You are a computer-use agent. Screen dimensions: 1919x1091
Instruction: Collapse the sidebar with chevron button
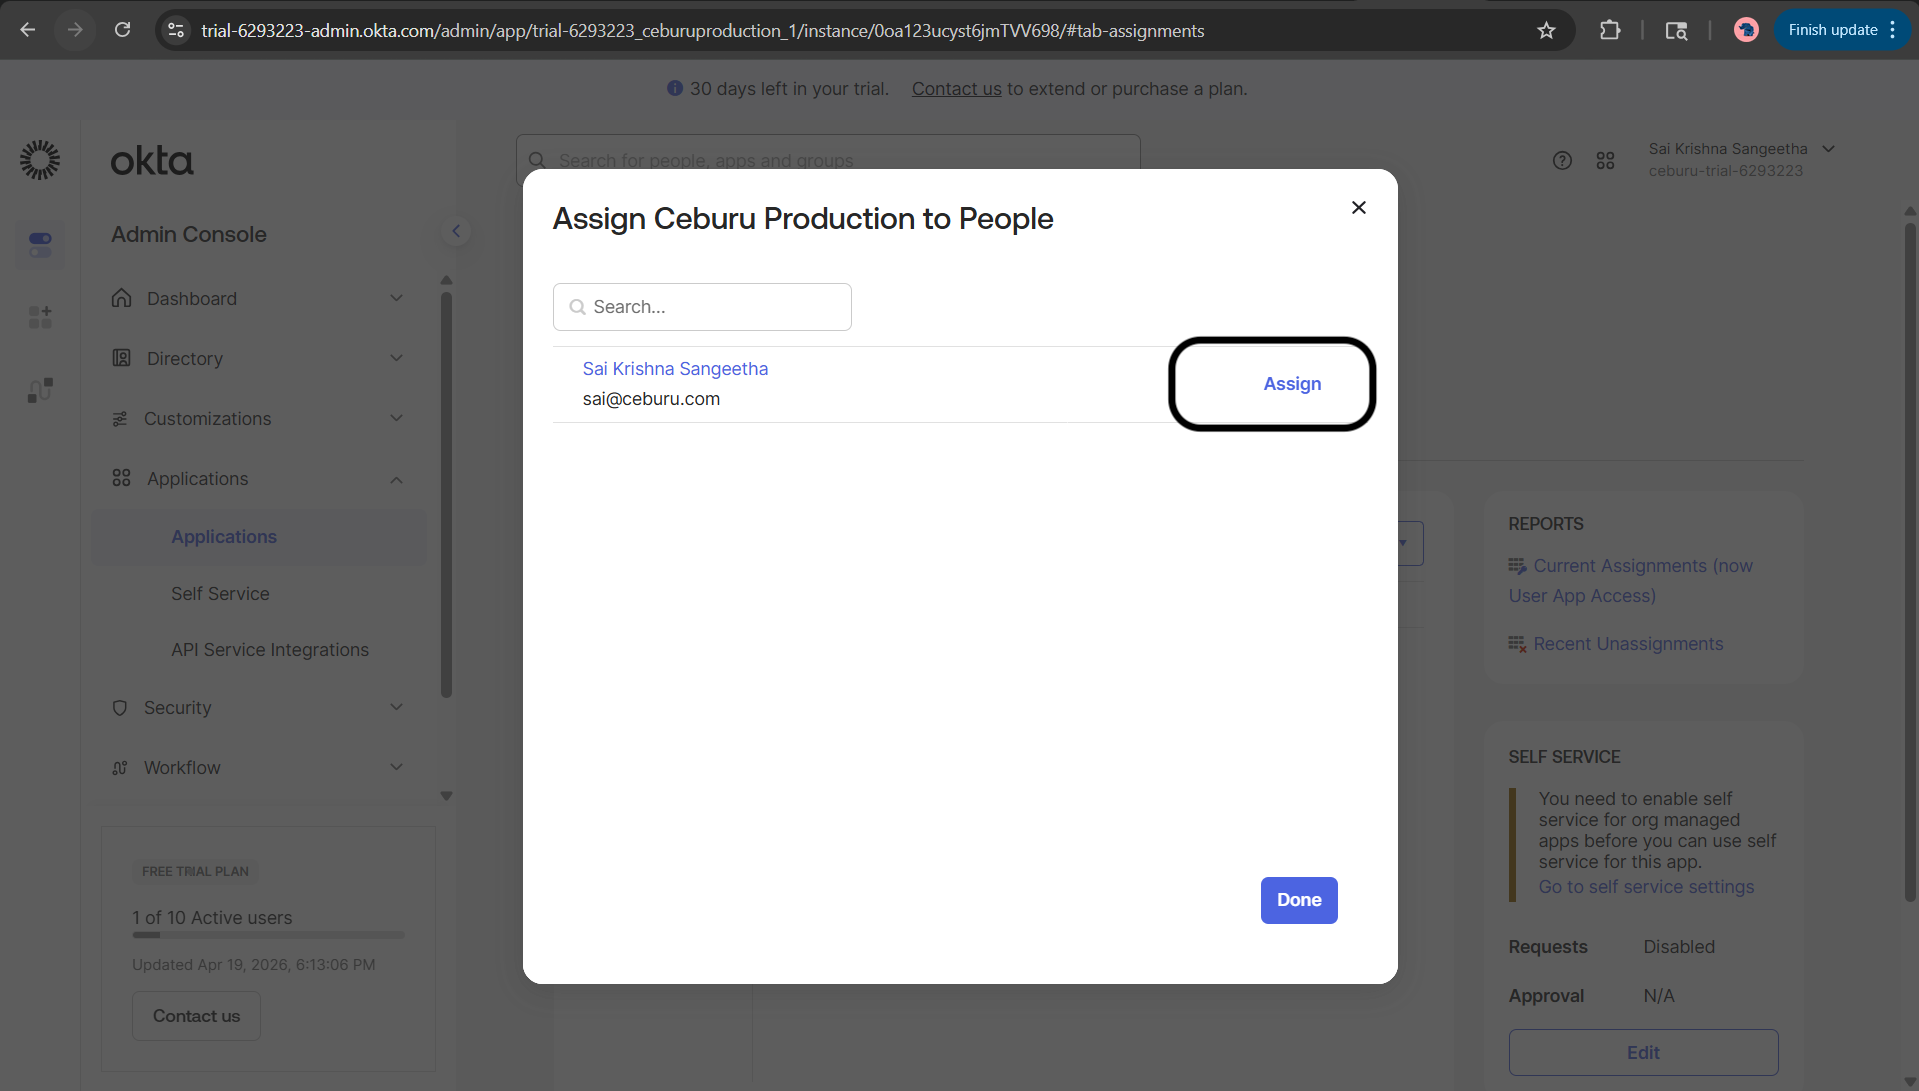point(456,231)
